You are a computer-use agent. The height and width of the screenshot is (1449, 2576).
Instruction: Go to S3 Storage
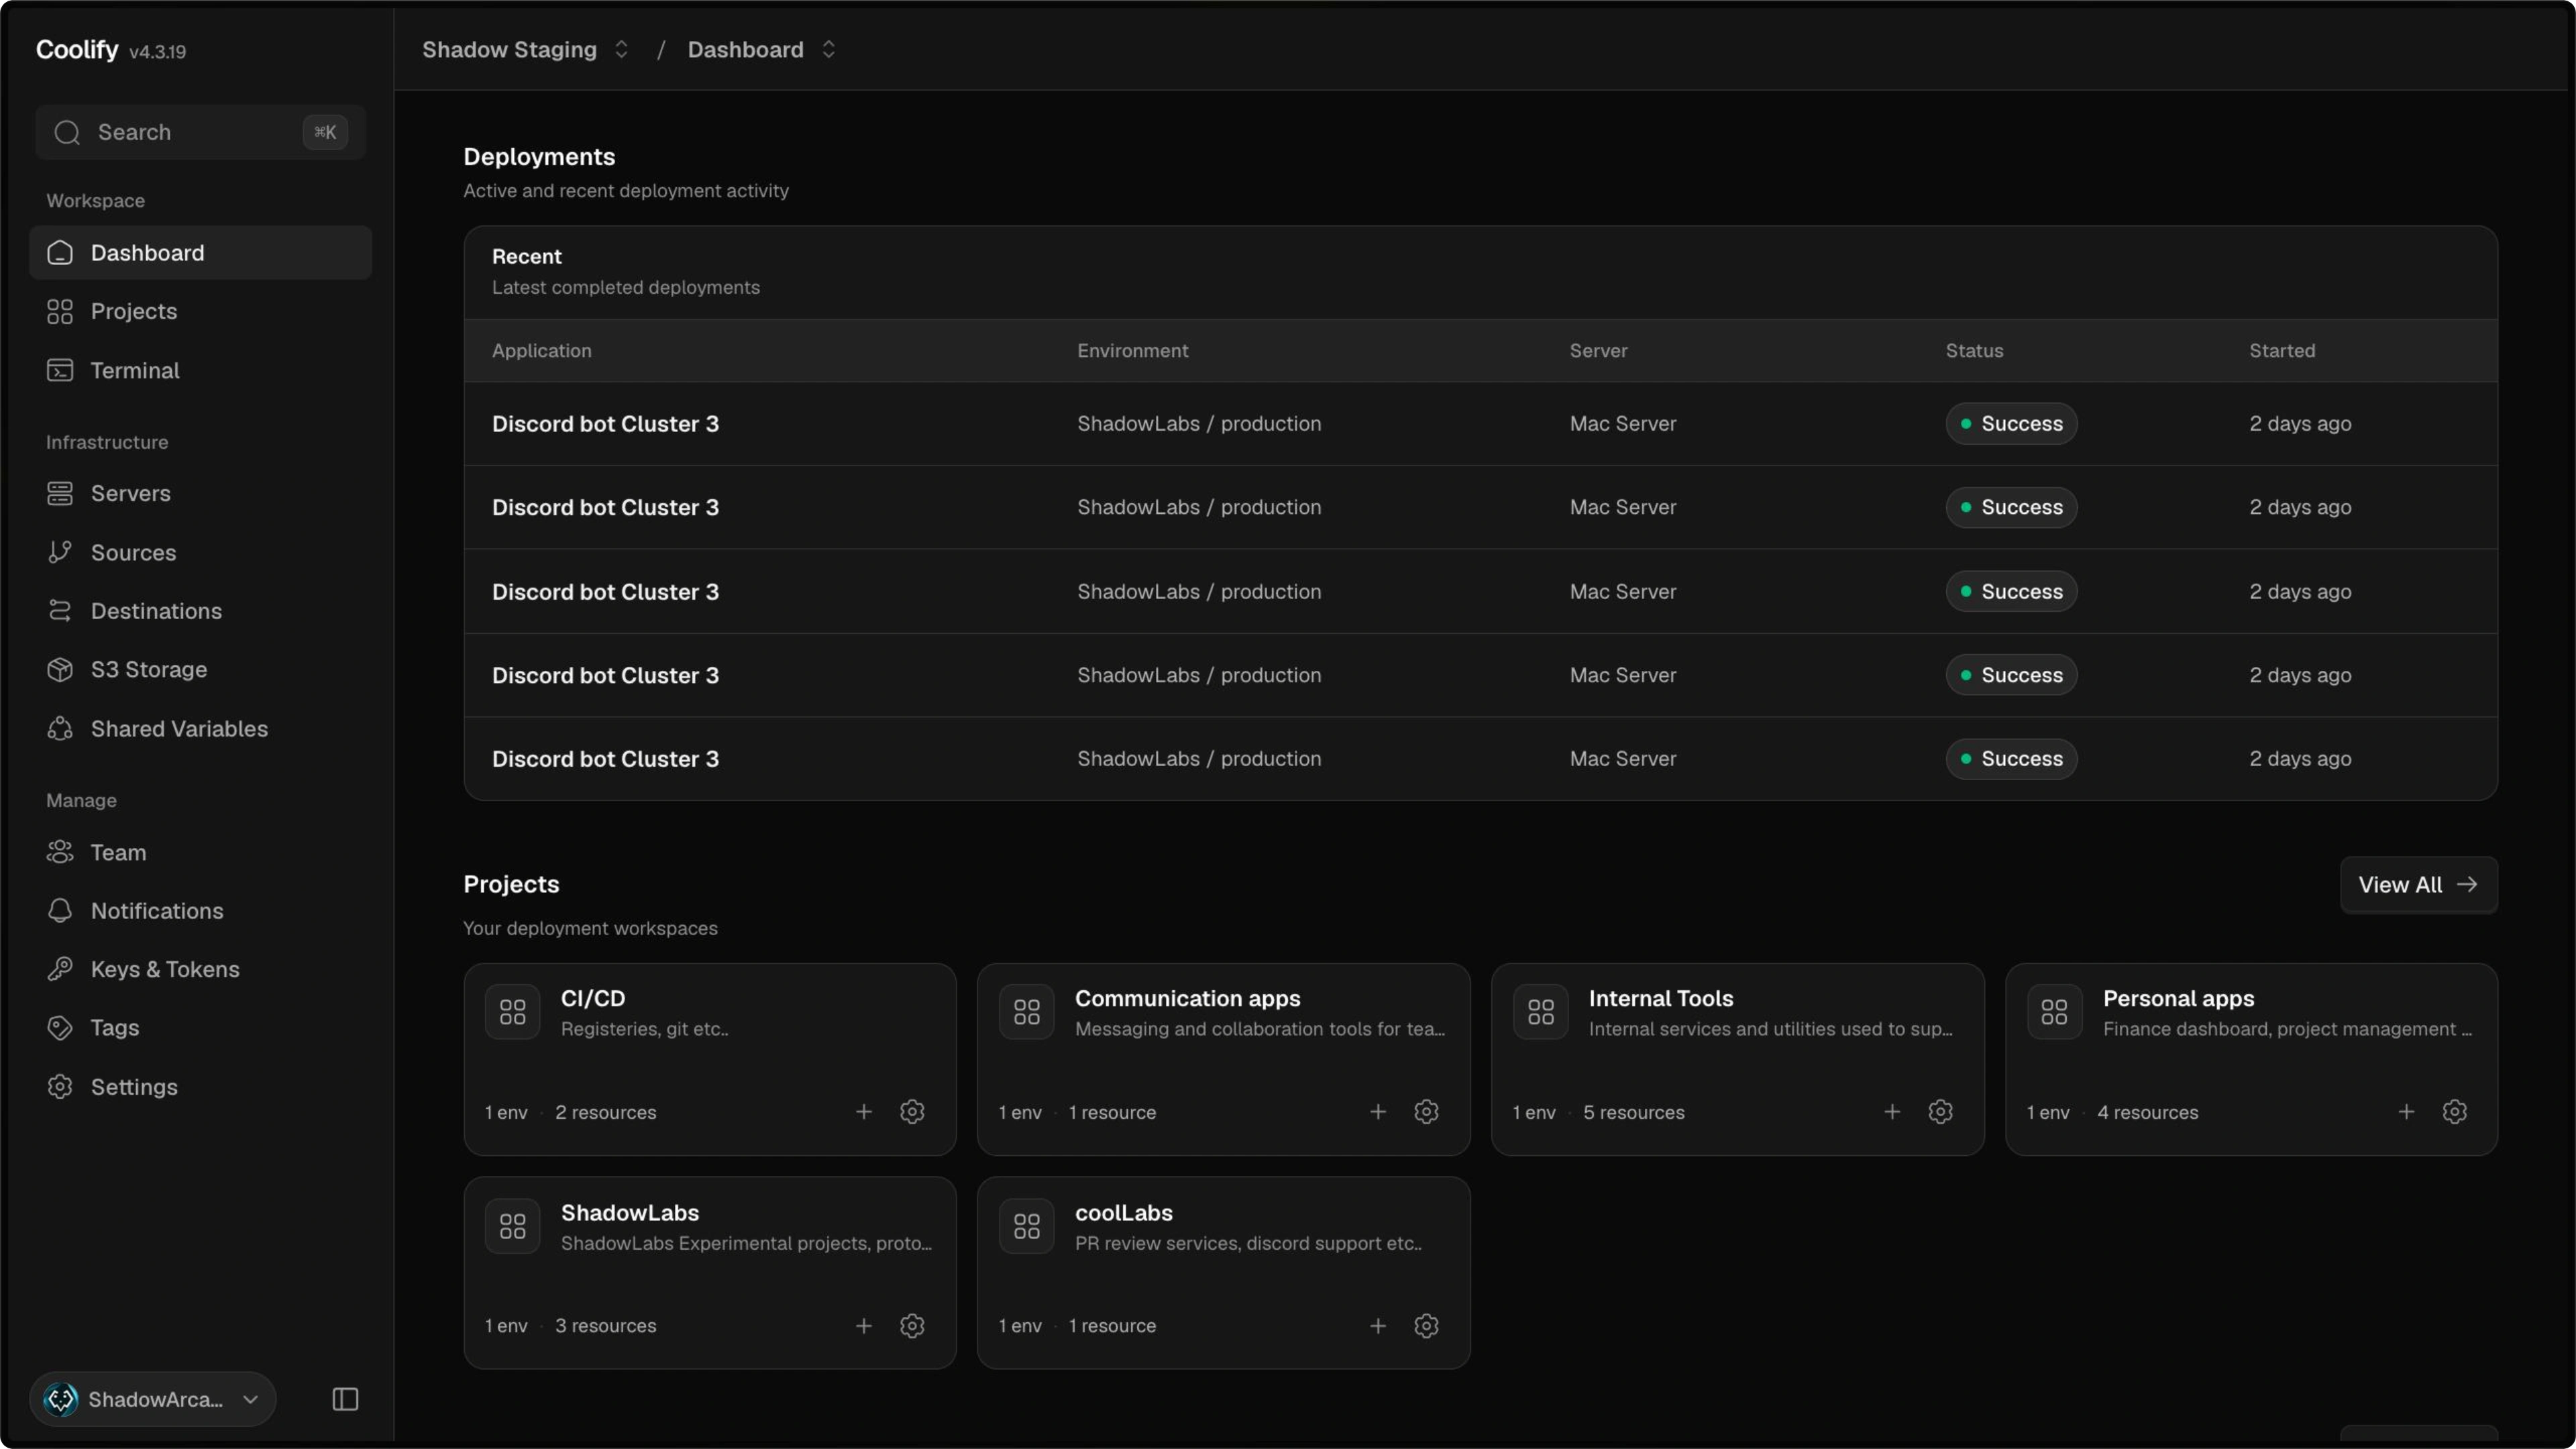(x=200, y=669)
